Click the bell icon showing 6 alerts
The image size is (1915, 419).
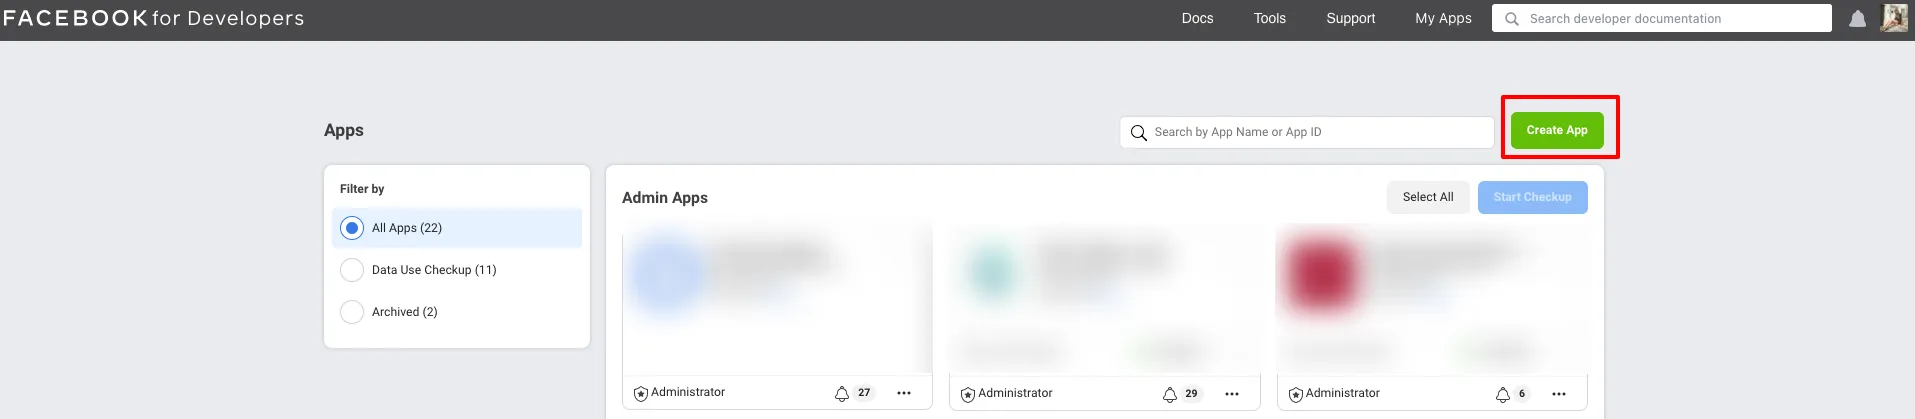click(x=1503, y=395)
